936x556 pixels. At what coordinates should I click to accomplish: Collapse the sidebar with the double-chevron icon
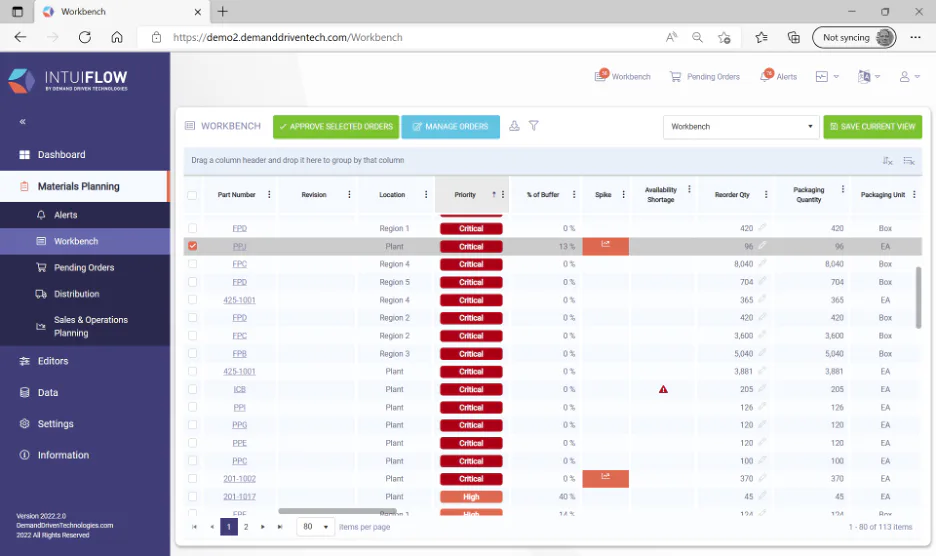pos(23,121)
